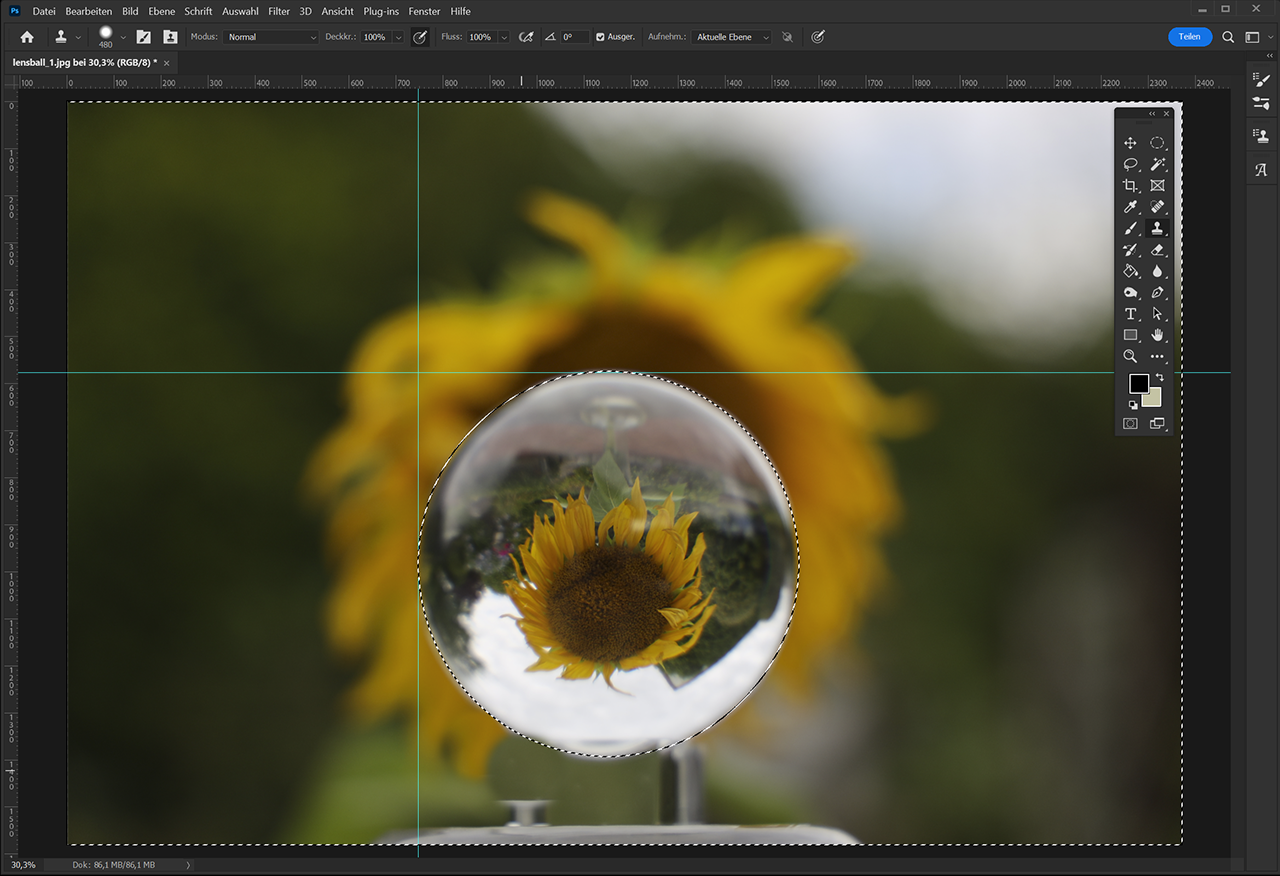Select the Horizontal Type tool

(1130, 314)
